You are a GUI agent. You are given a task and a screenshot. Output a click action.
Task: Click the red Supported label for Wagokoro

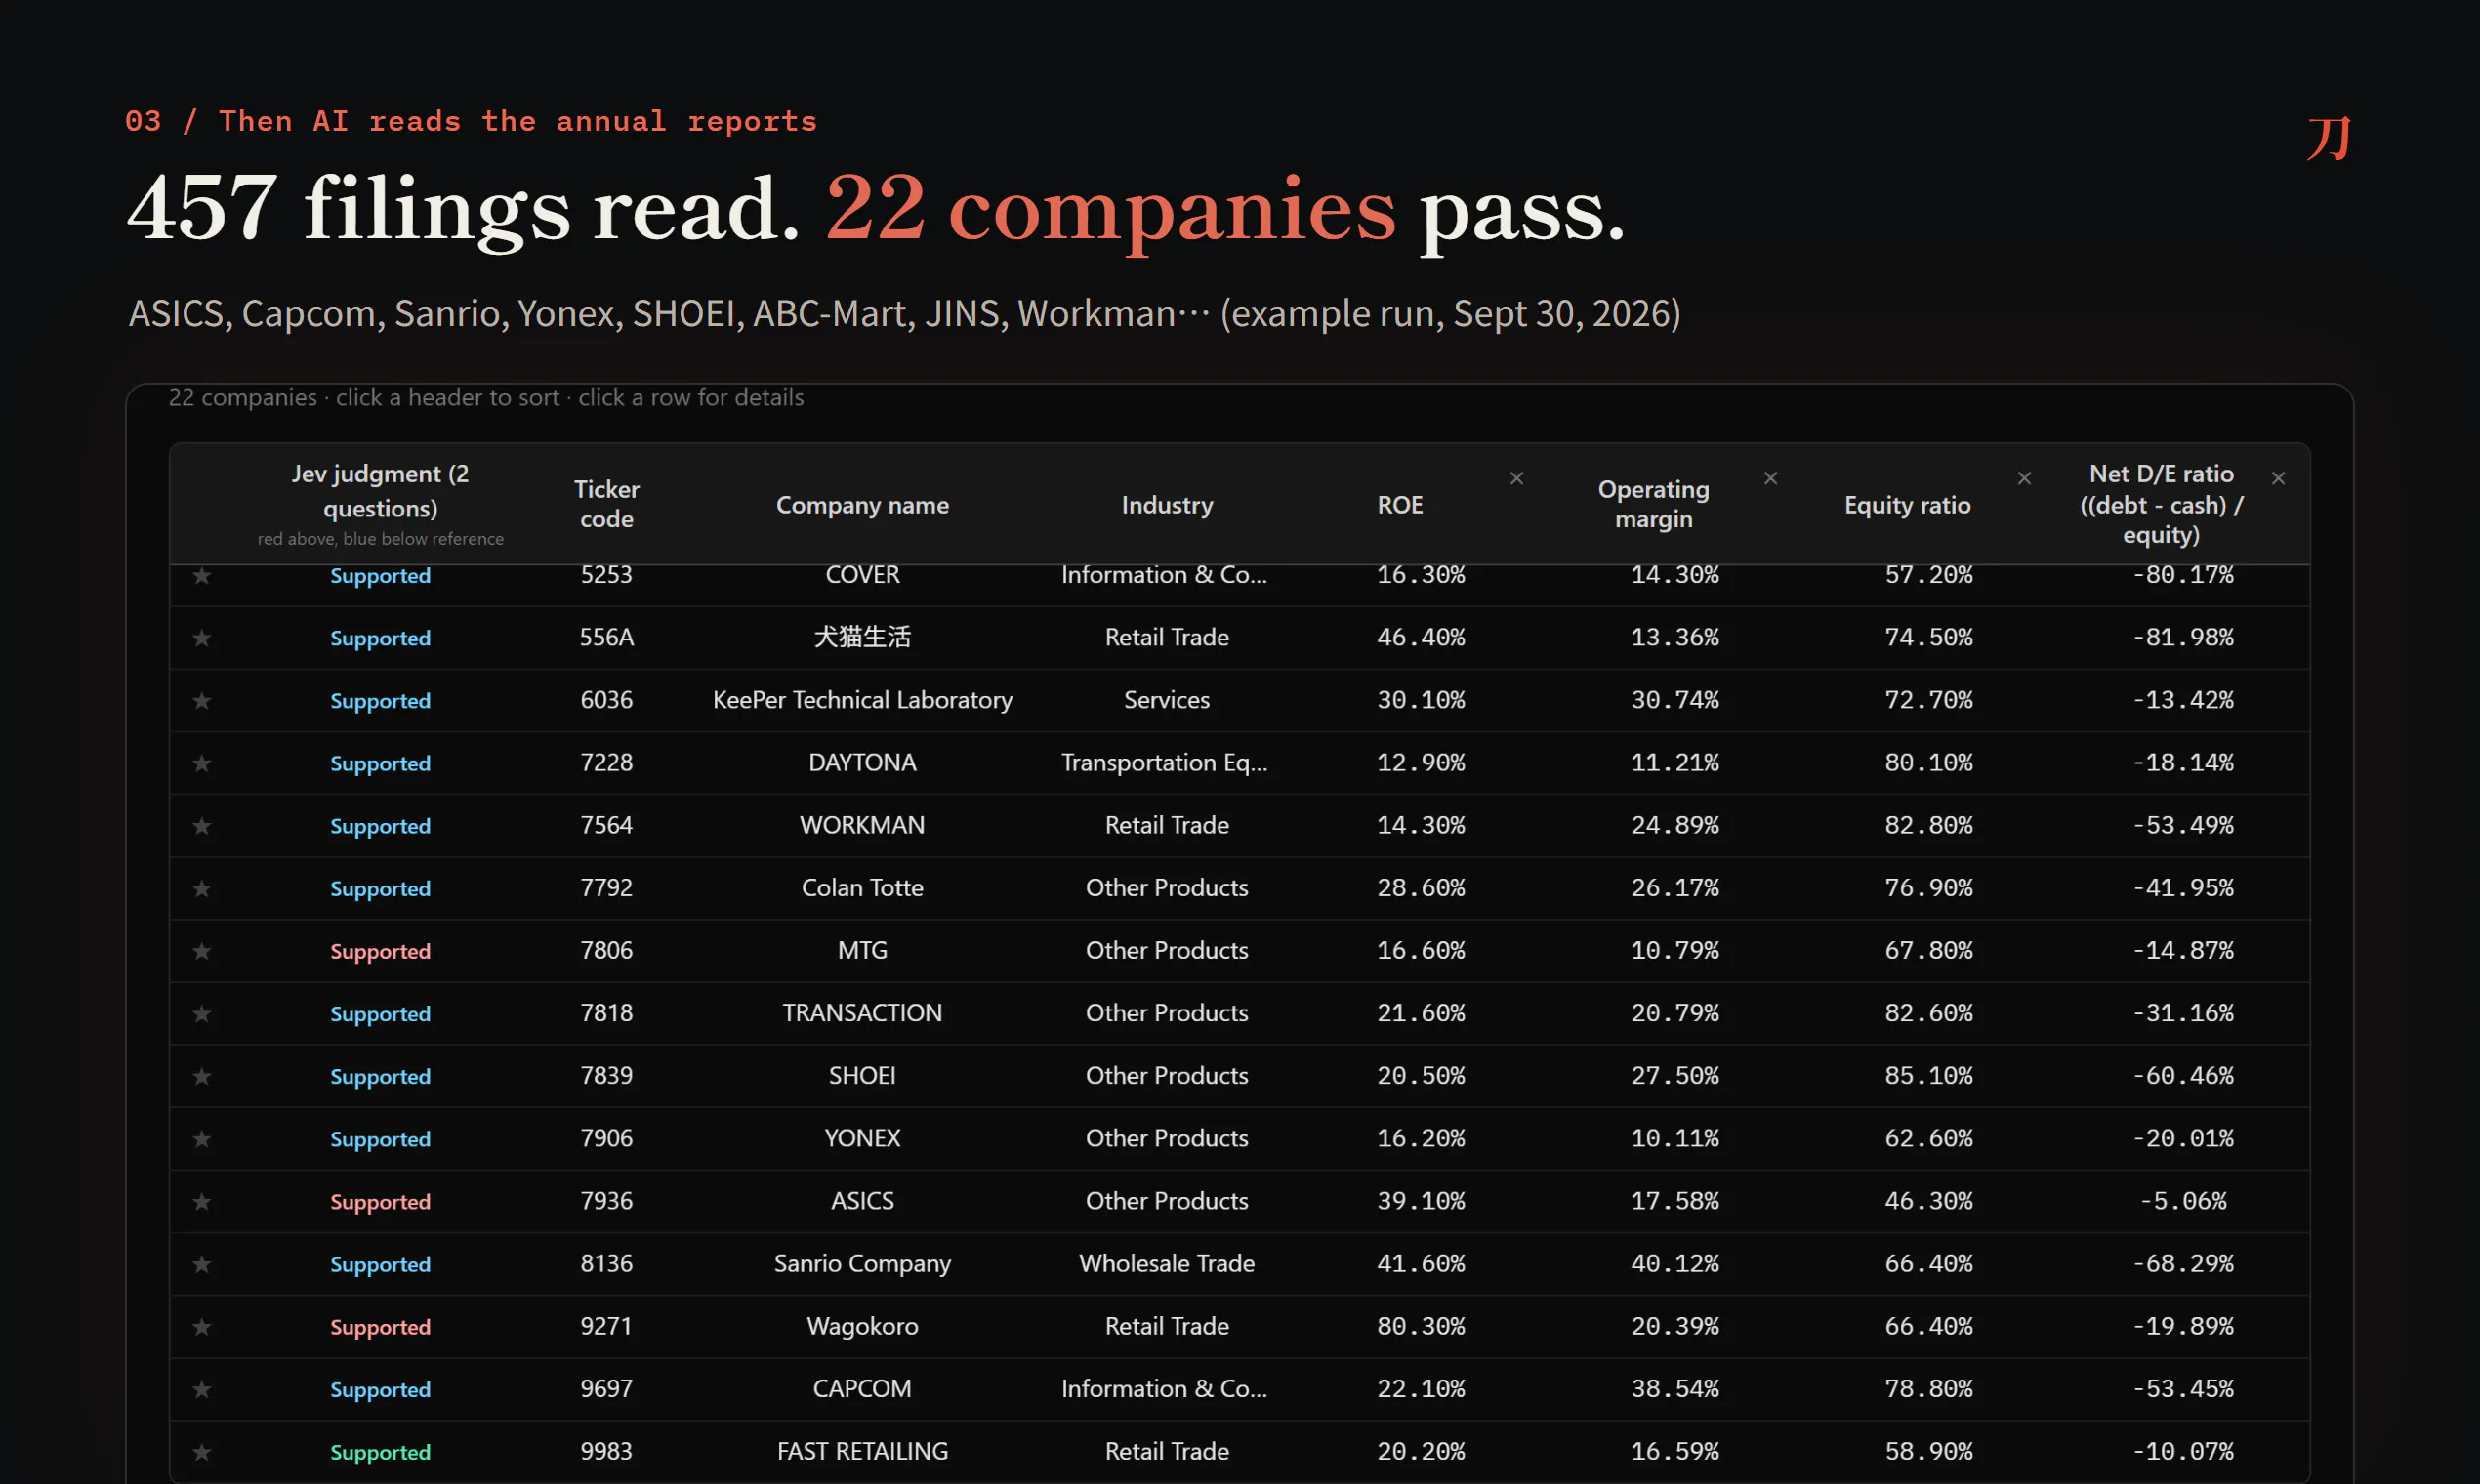tap(380, 1327)
